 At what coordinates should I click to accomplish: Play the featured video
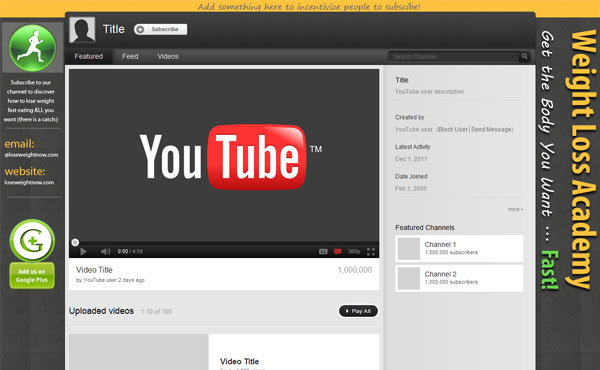pos(83,251)
